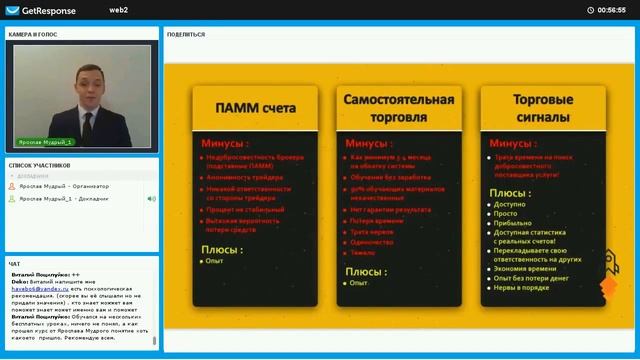
Task: Click the Список участников panel header
Action: pos(39,165)
